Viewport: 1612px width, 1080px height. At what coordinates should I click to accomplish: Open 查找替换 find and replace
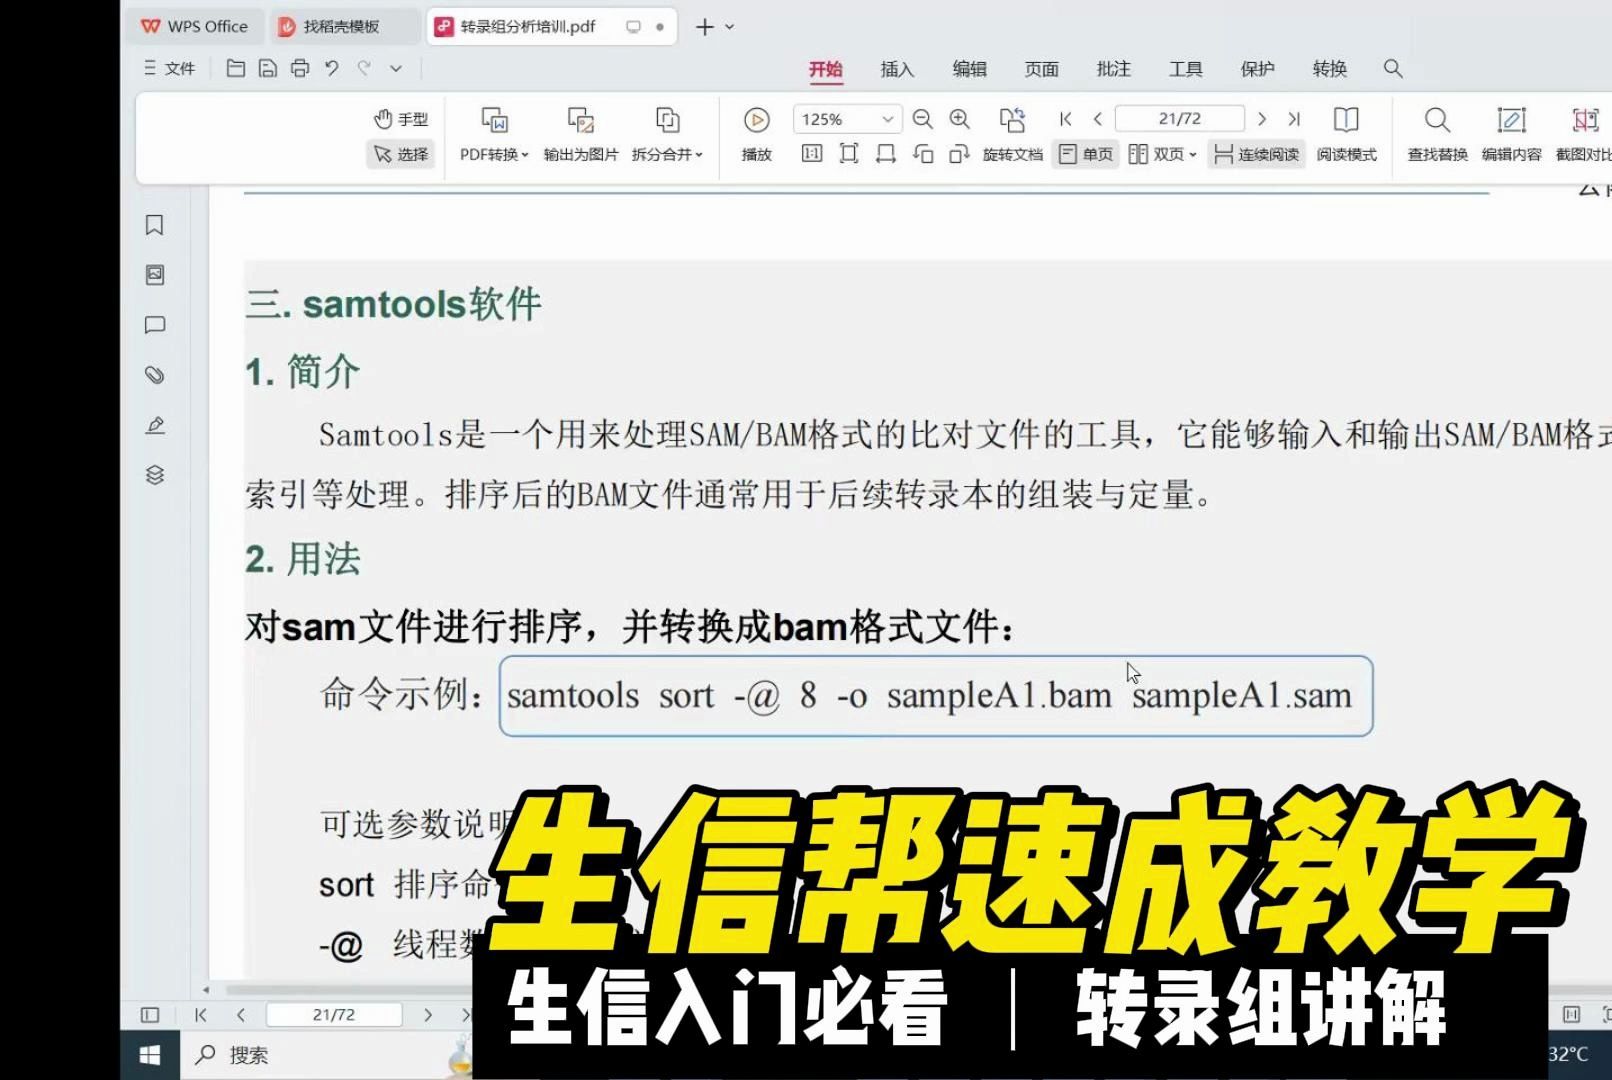pyautogui.click(x=1437, y=135)
